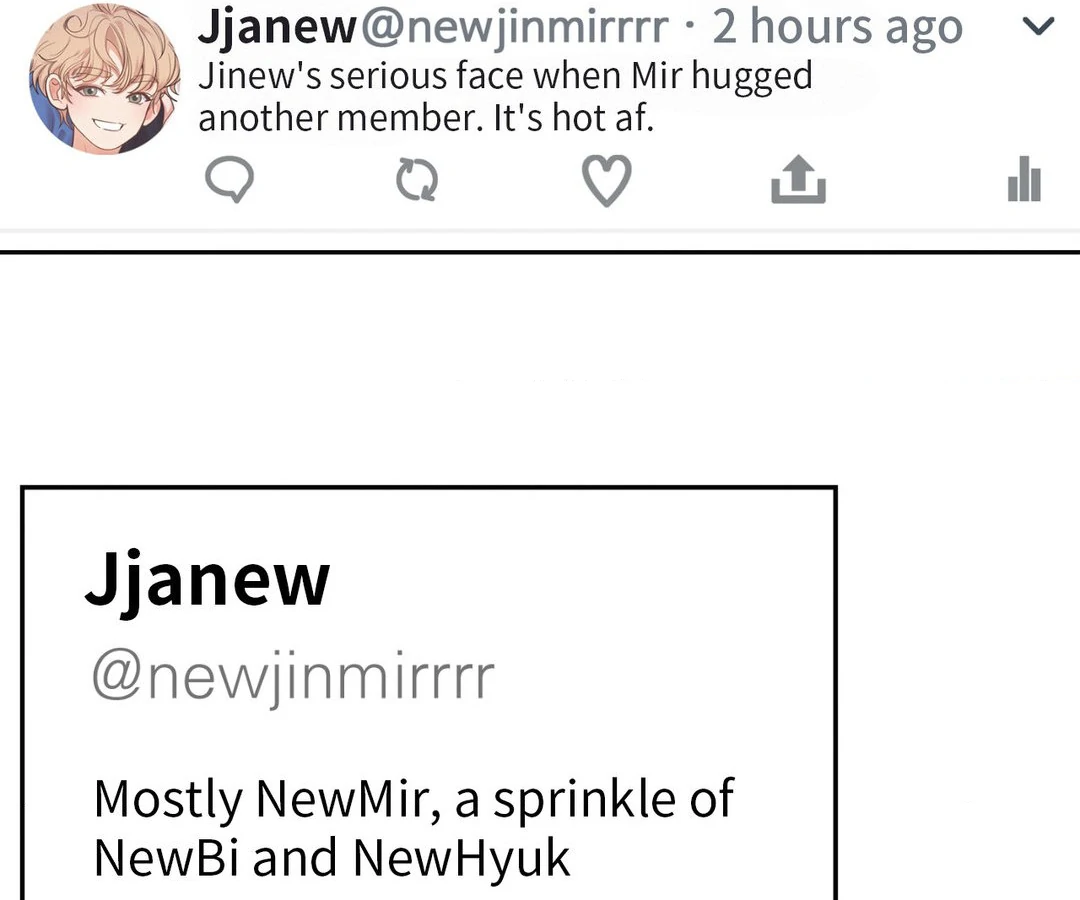Like the tweet with the heart icon
This screenshot has width=1080, height=900.
click(606, 182)
